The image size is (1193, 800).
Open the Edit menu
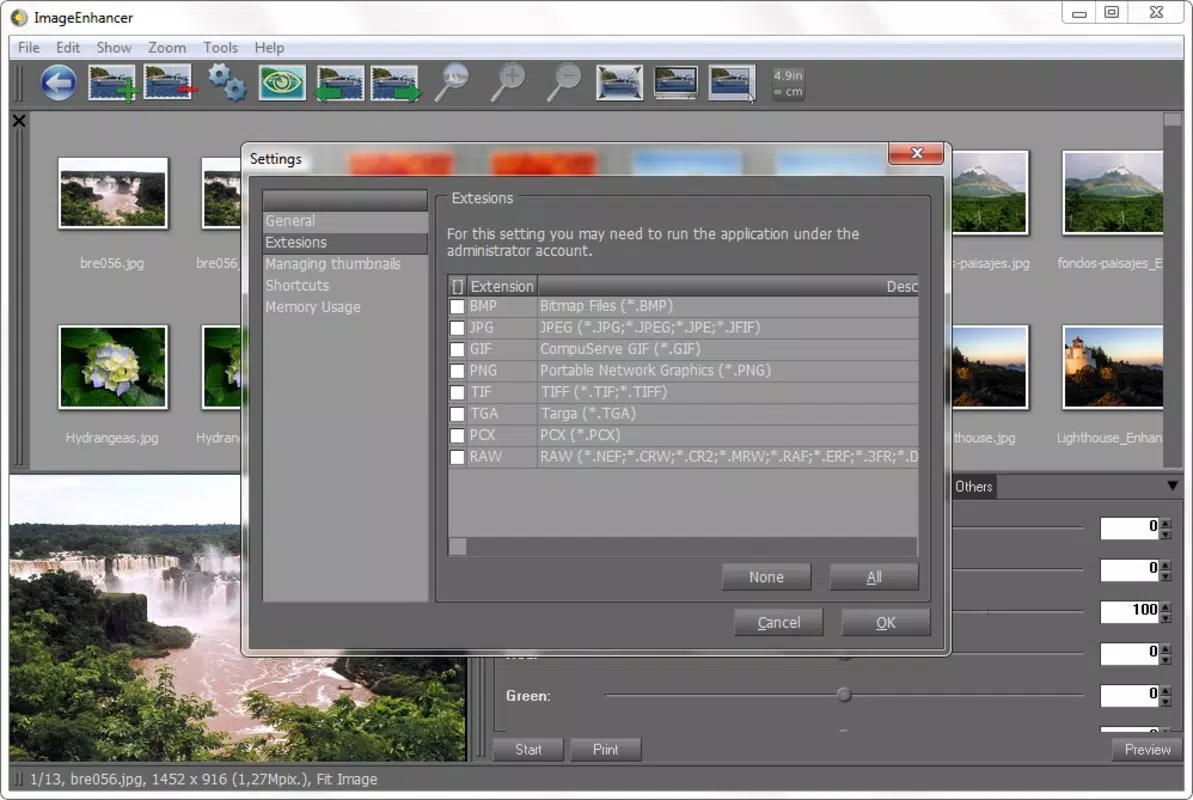pos(68,47)
